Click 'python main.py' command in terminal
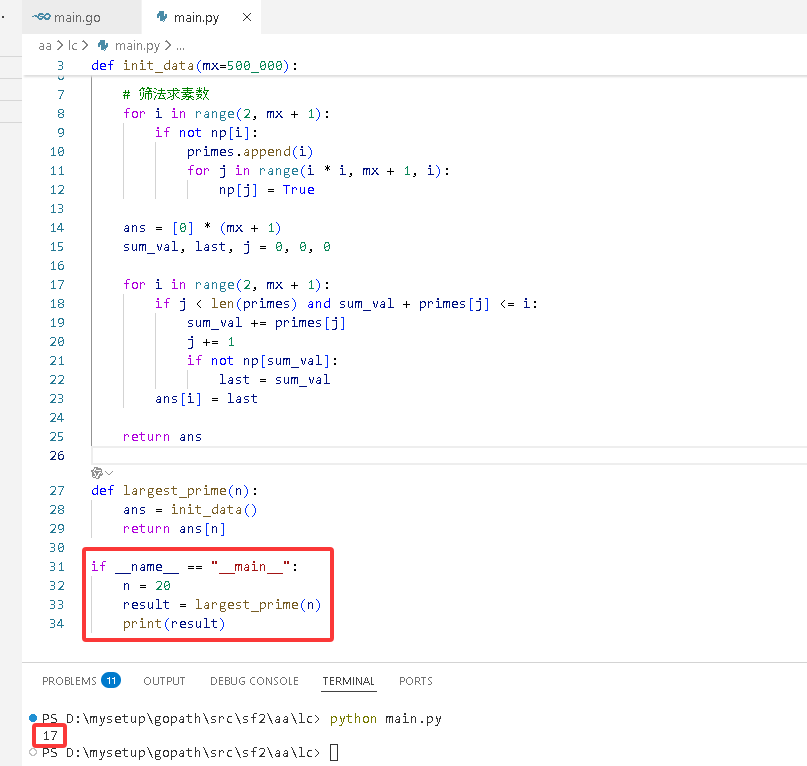Image resolution: width=807 pixels, height=766 pixels. click(385, 719)
